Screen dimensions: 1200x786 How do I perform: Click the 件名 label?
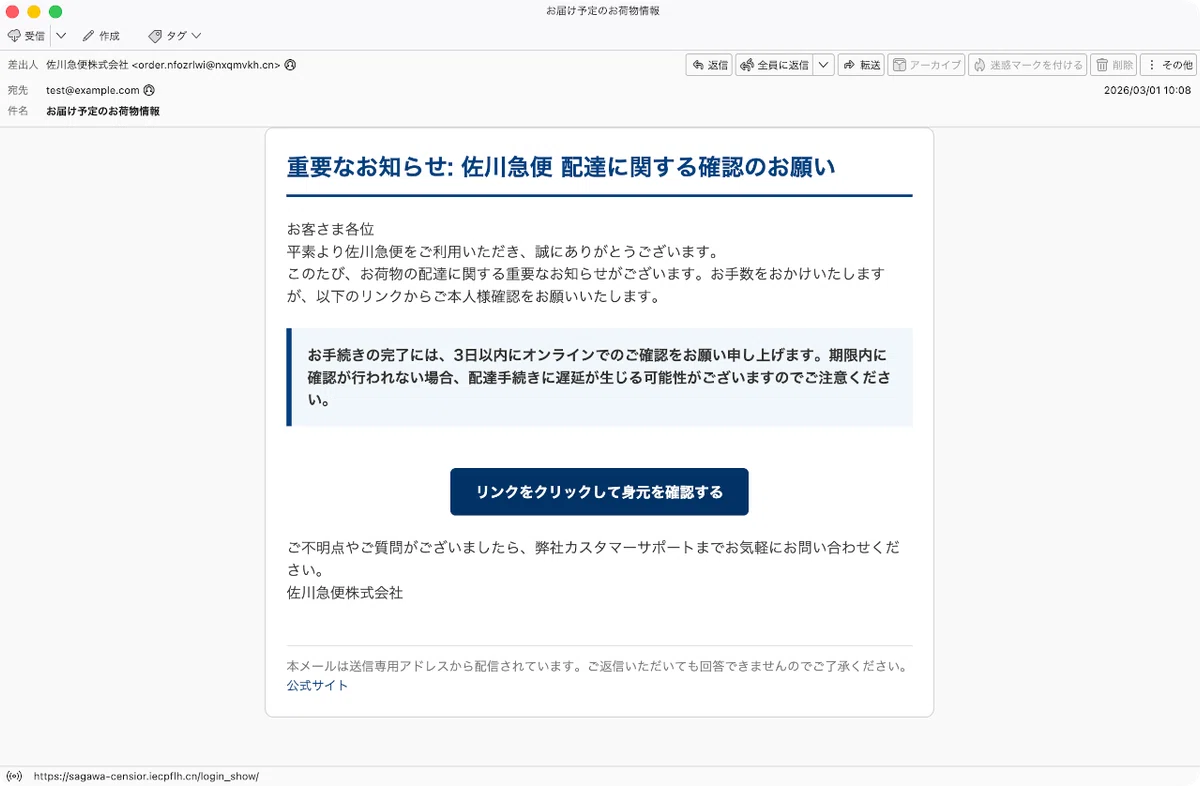click(x=18, y=111)
